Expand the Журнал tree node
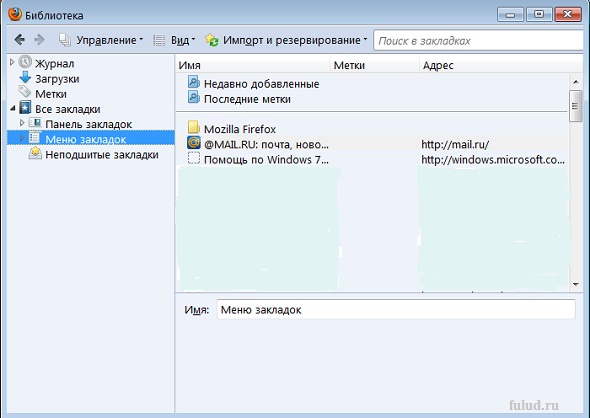The height and width of the screenshot is (418, 590). [x=12, y=62]
